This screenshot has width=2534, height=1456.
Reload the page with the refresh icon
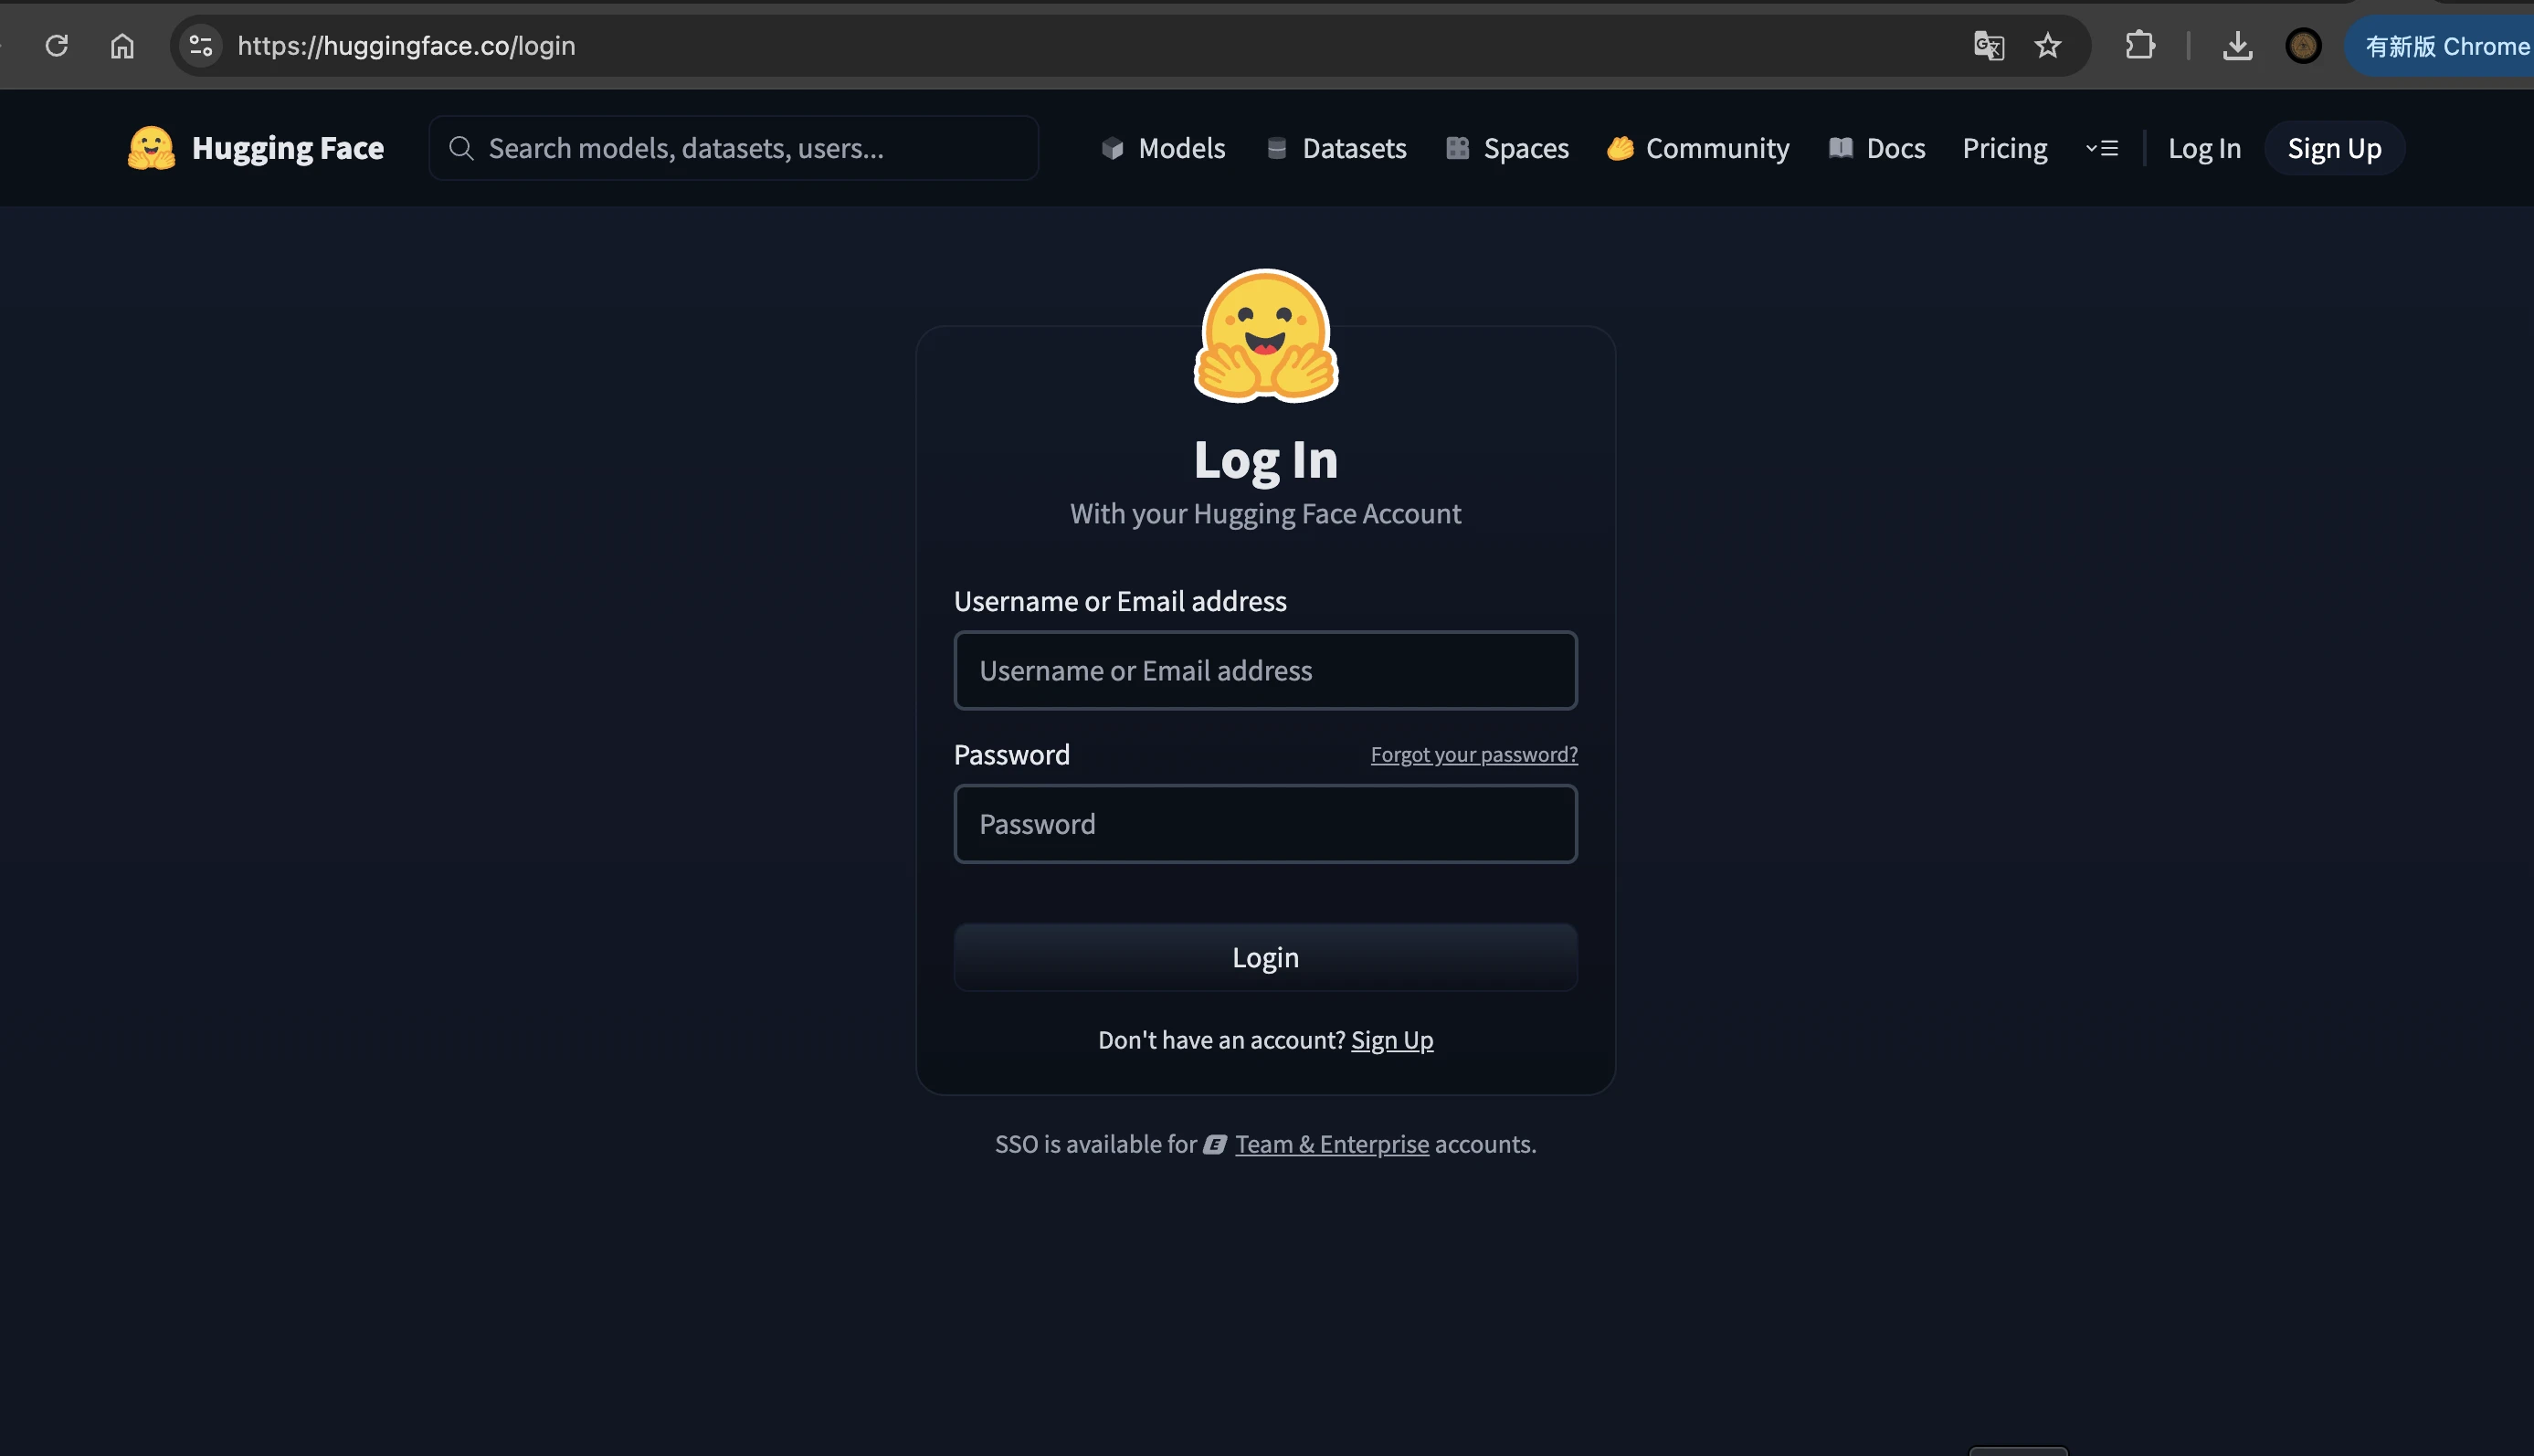point(57,46)
